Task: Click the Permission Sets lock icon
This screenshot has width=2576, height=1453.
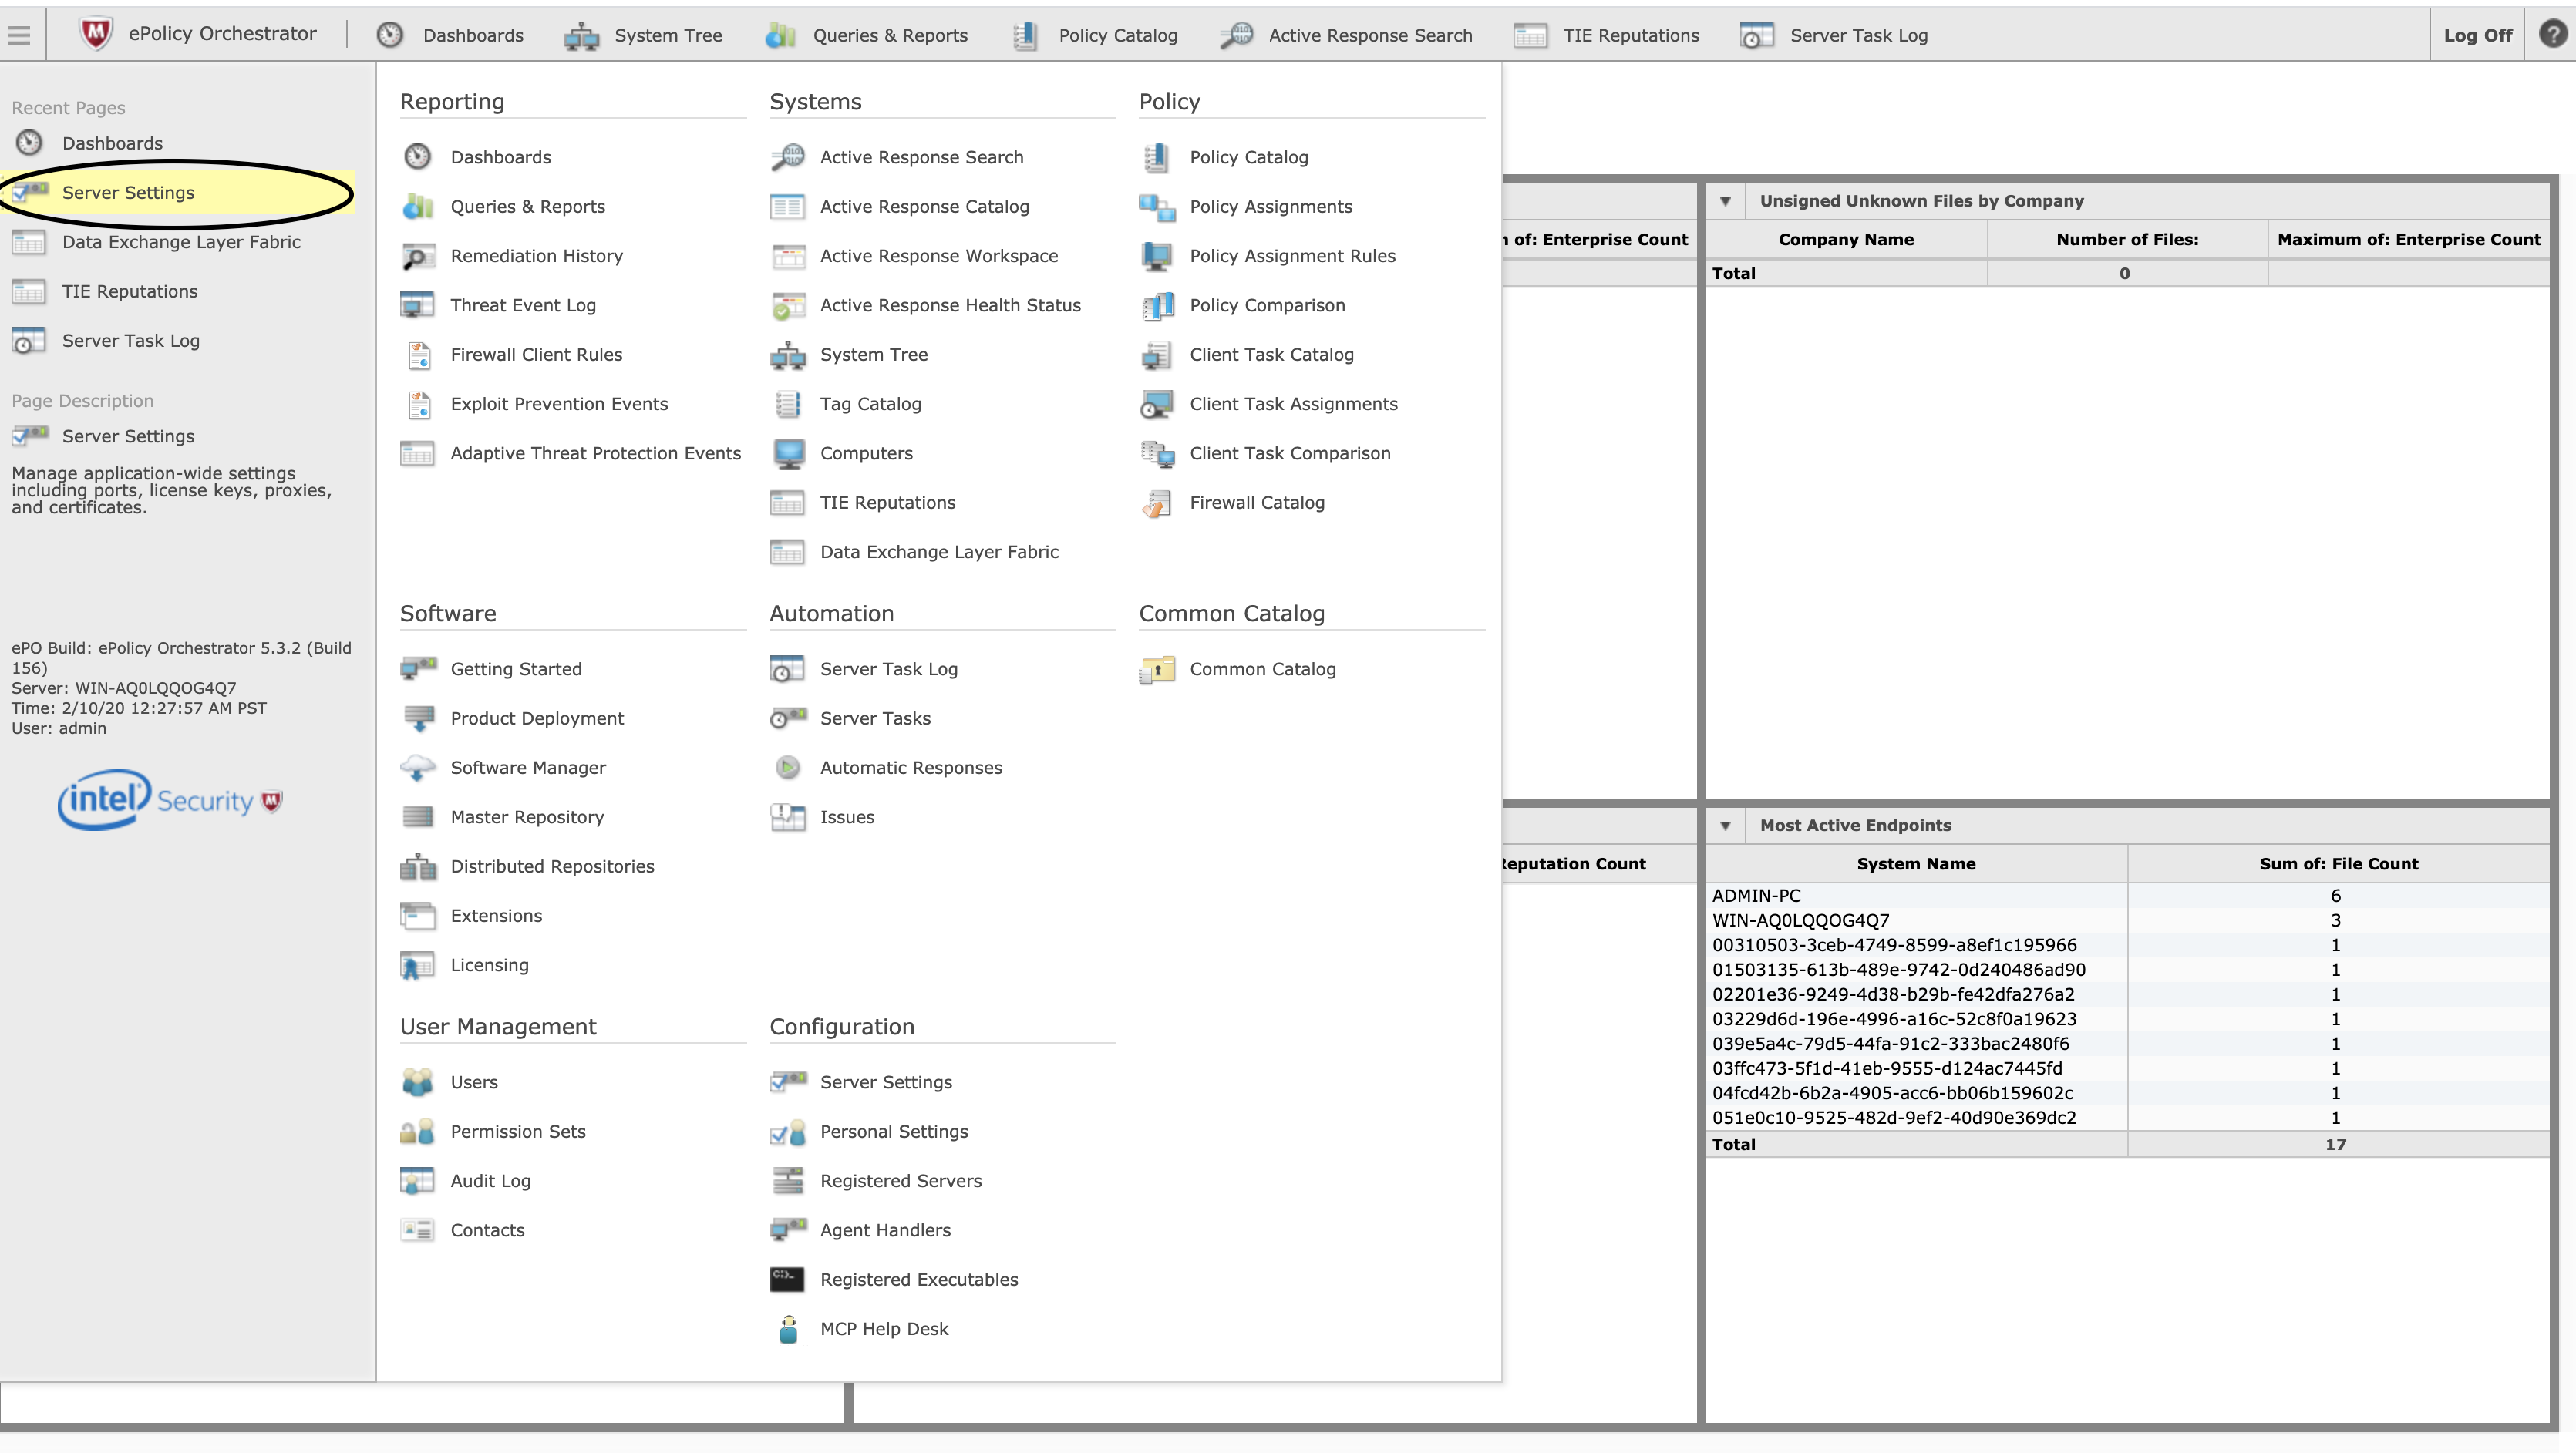Action: tap(417, 1132)
